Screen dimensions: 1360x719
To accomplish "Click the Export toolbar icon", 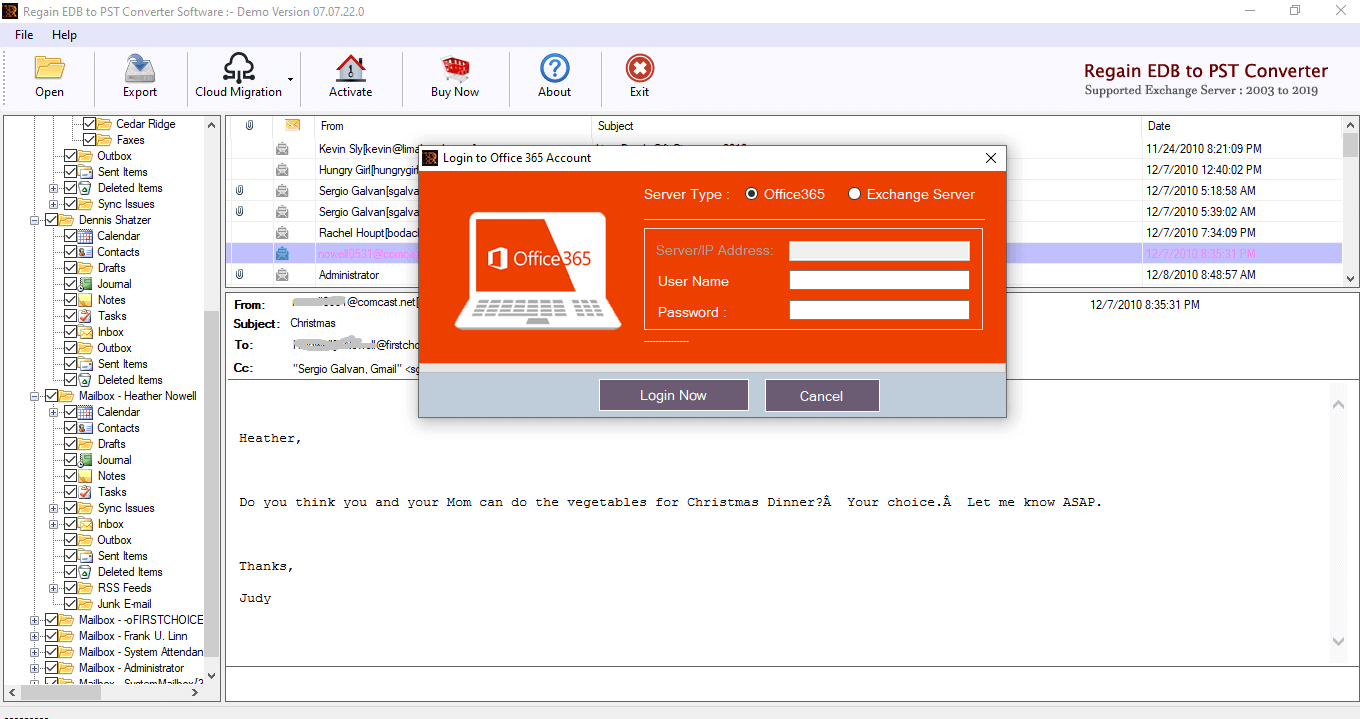I will 140,69.
